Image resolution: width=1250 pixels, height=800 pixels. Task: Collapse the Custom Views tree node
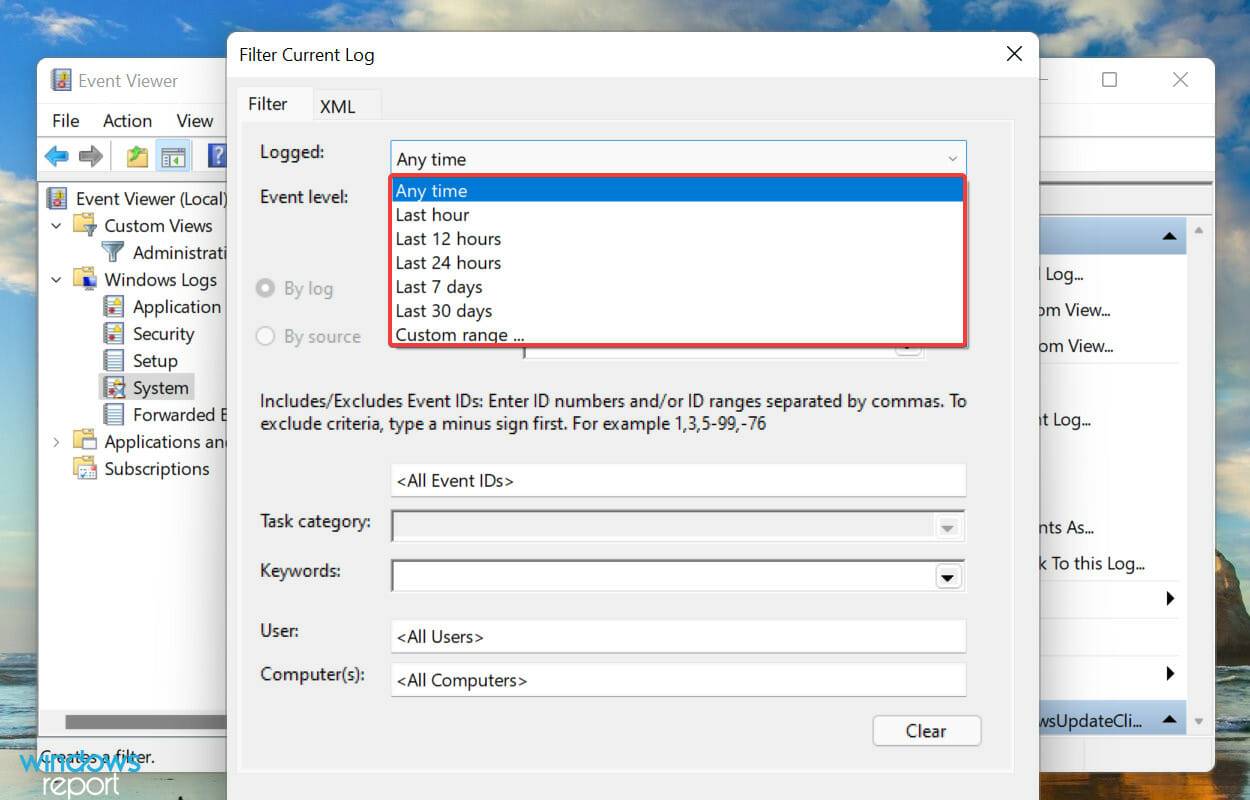pos(57,226)
